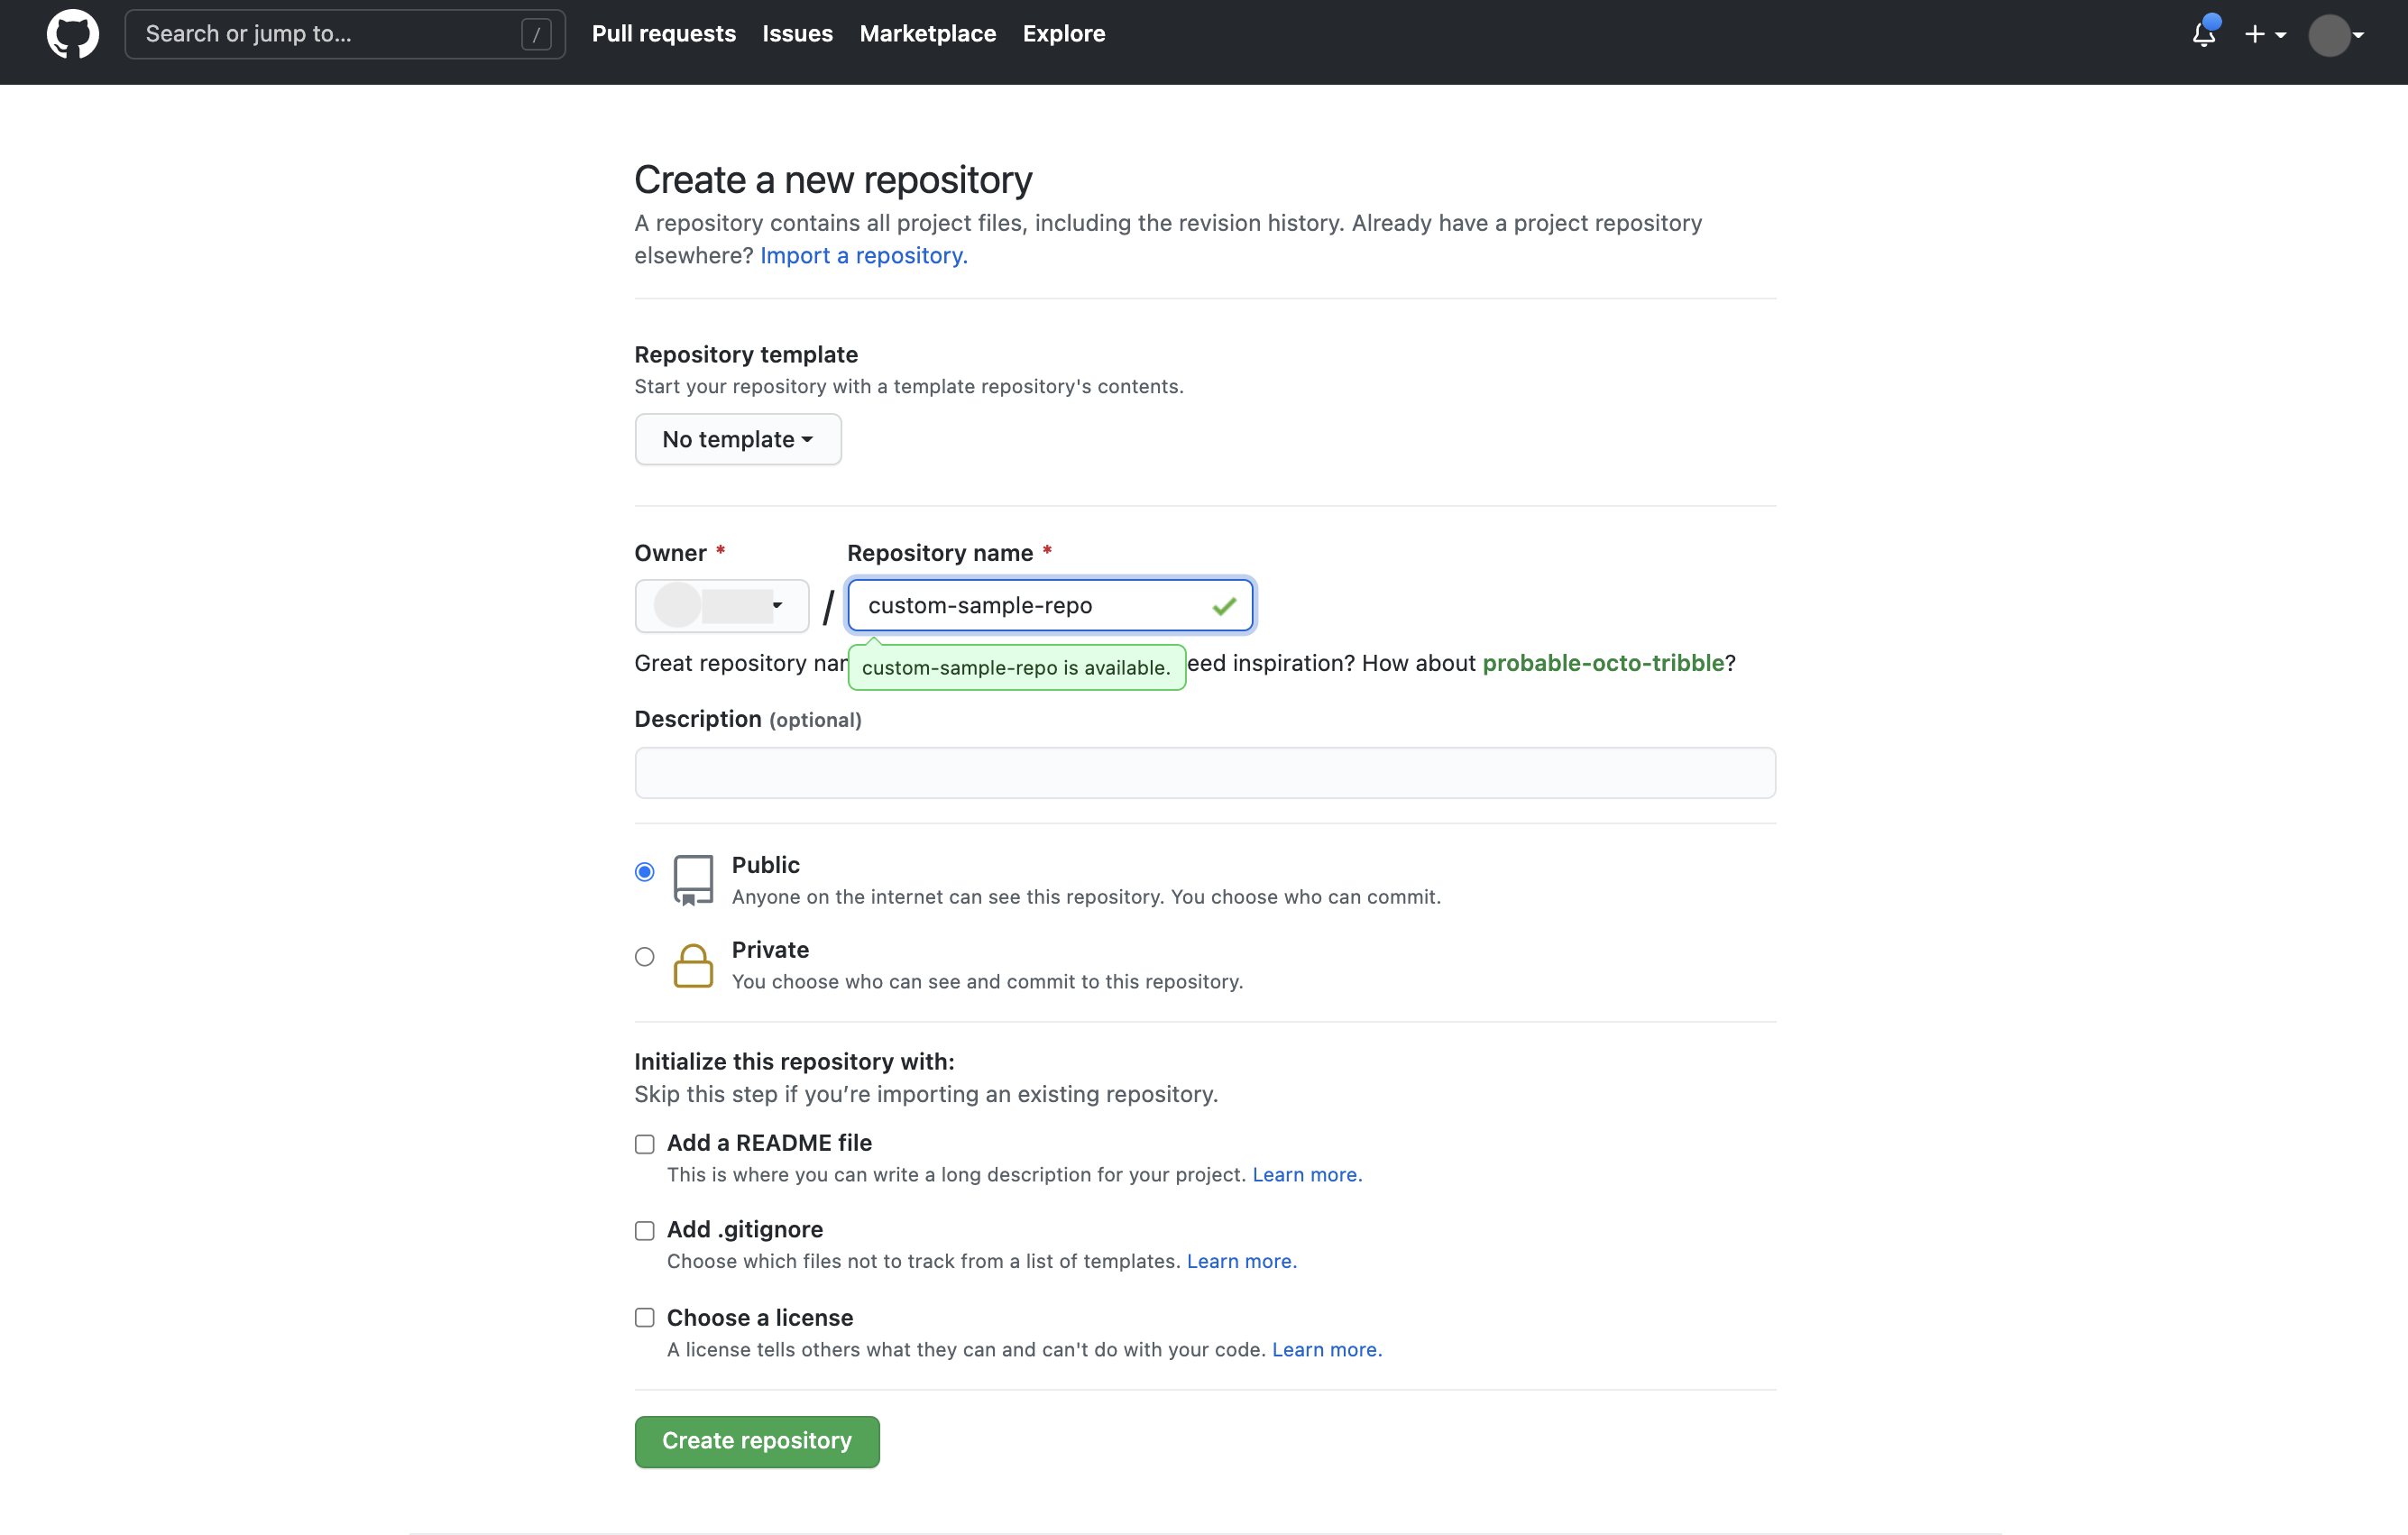Expand the No template dropdown
Viewport: 2408px width, 1535px height.
737,438
